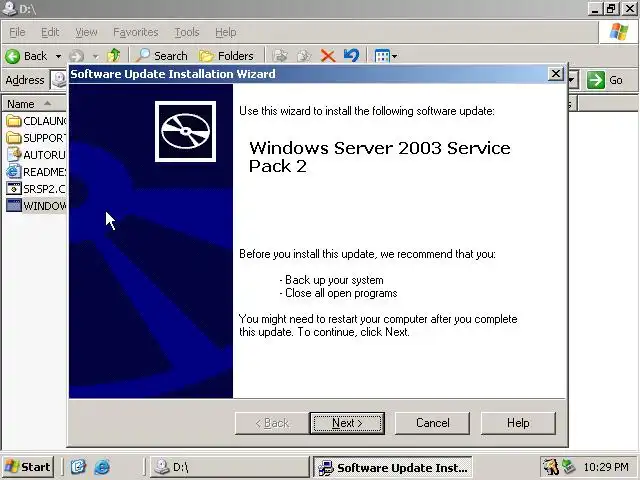This screenshot has width=640, height=480.
Task: Click the Copy To toolbar icon
Action: 304,56
